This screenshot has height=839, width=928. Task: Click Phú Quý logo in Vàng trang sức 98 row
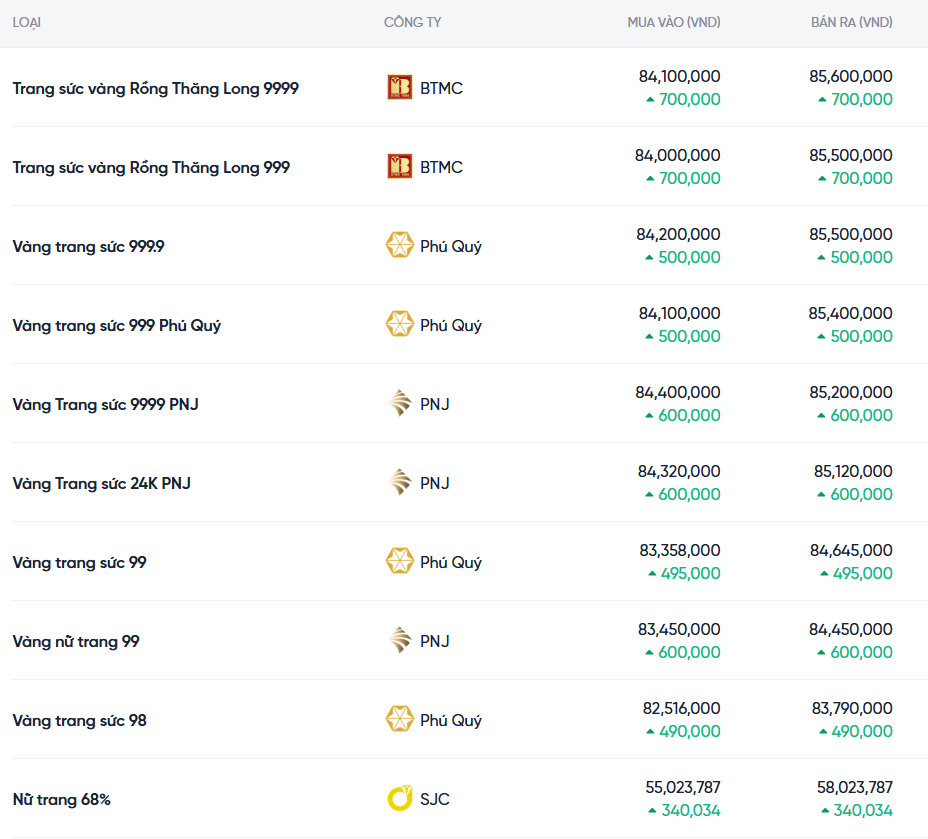click(x=399, y=720)
